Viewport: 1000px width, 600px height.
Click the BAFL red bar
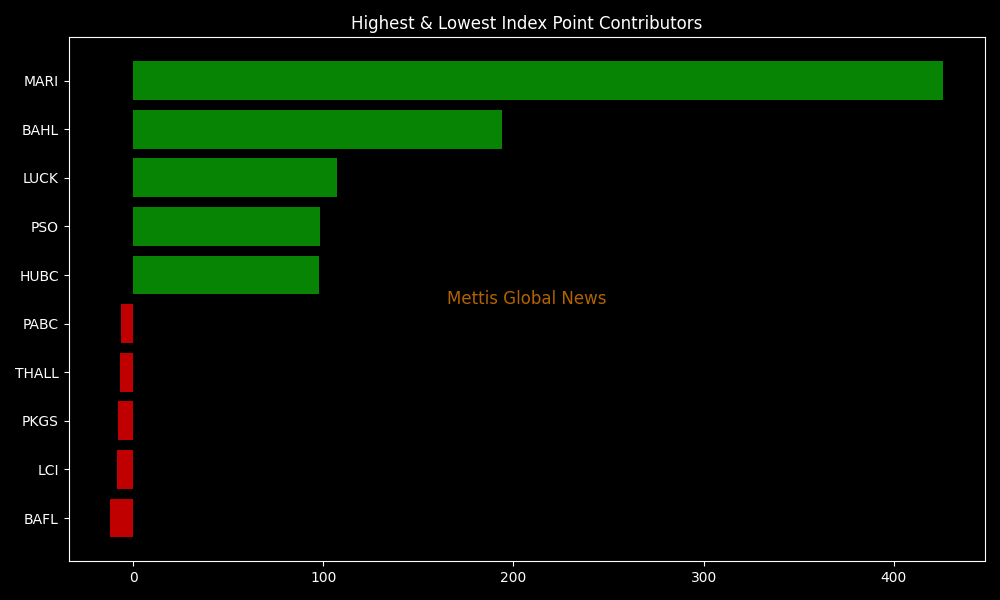pos(122,518)
